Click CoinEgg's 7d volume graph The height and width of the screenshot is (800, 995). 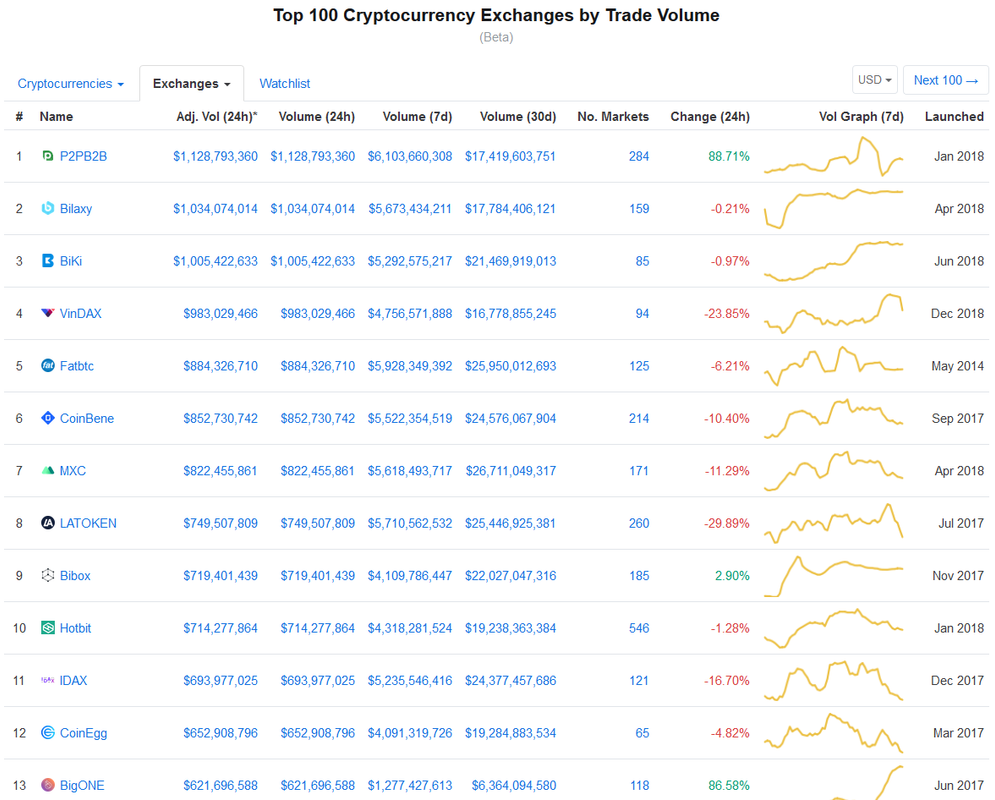pyautogui.click(x=833, y=733)
